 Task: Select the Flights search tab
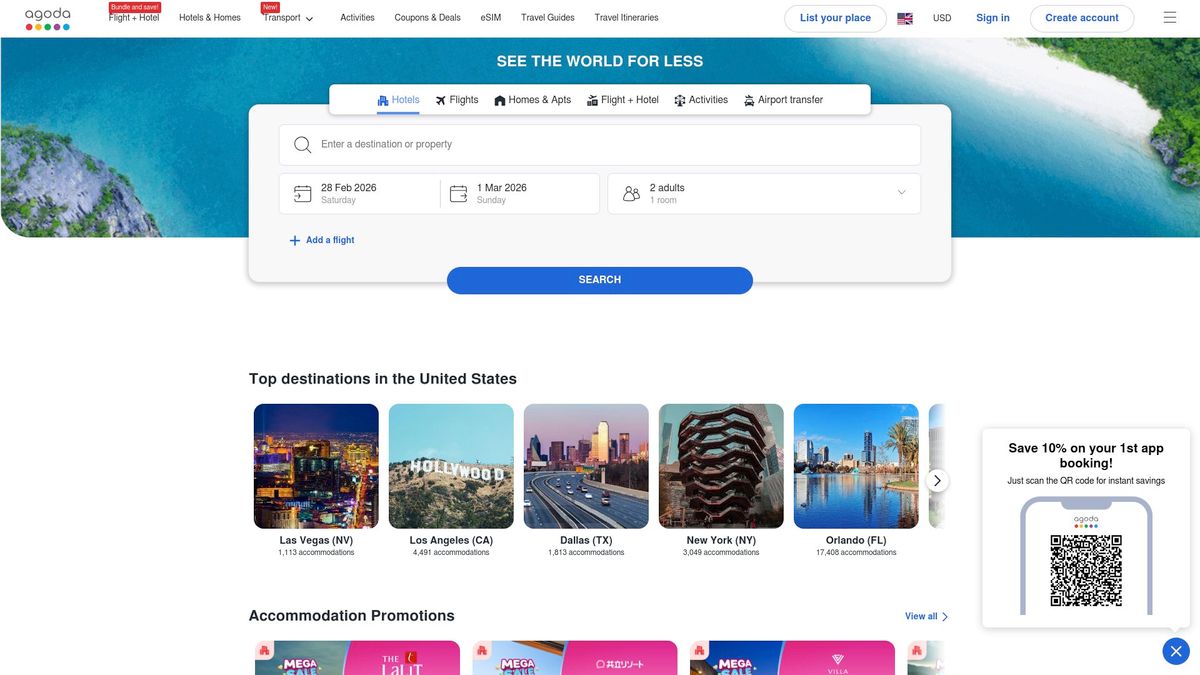click(456, 99)
